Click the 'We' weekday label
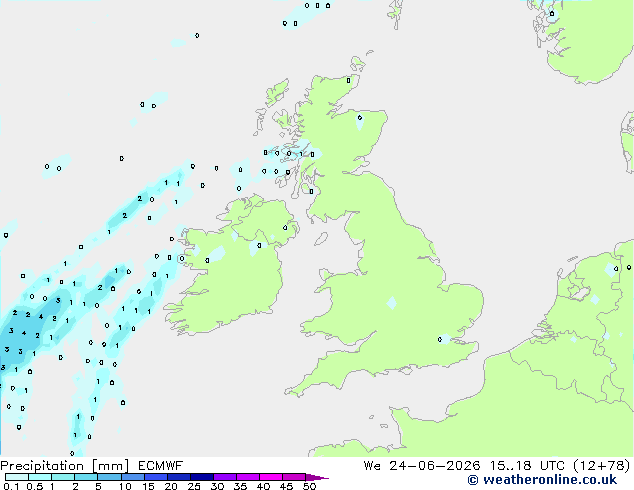Viewport: 634px width, 490px height. pyautogui.click(x=372, y=466)
